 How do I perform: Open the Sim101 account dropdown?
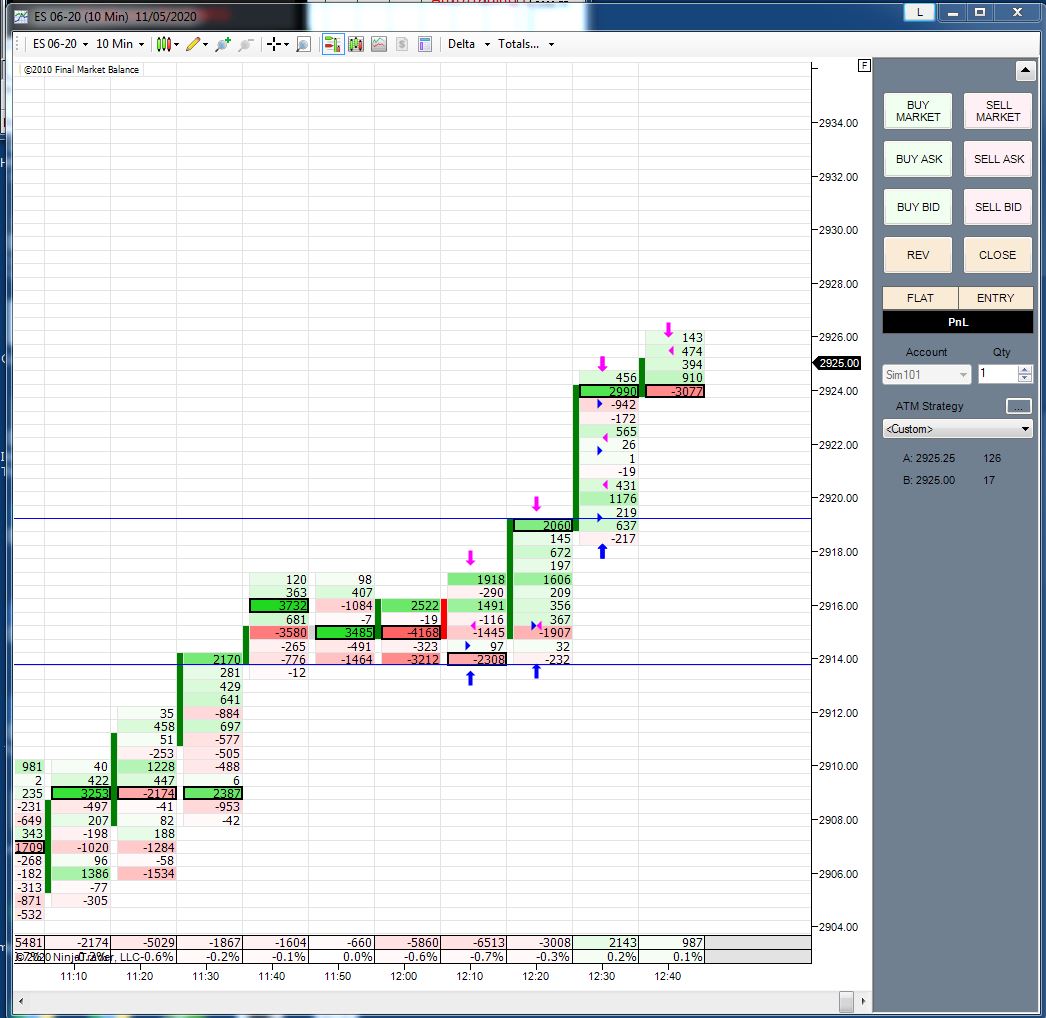(926, 375)
